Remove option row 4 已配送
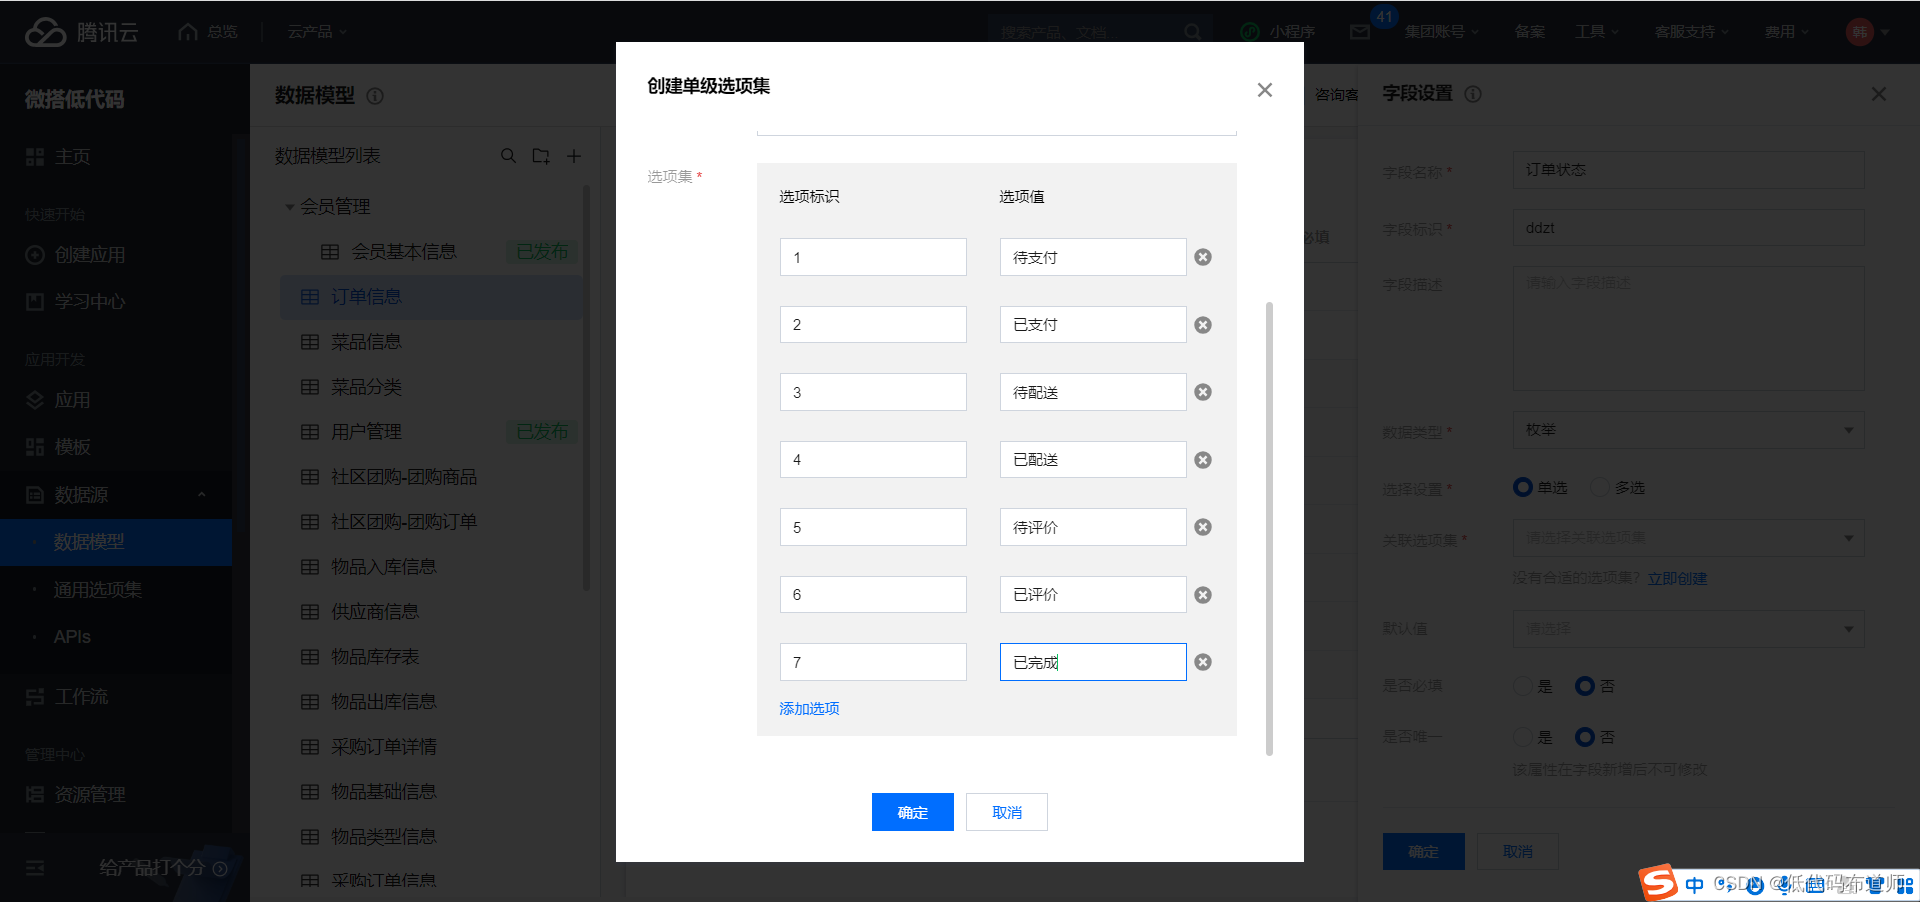Viewport: 1920px width, 902px height. click(1203, 460)
